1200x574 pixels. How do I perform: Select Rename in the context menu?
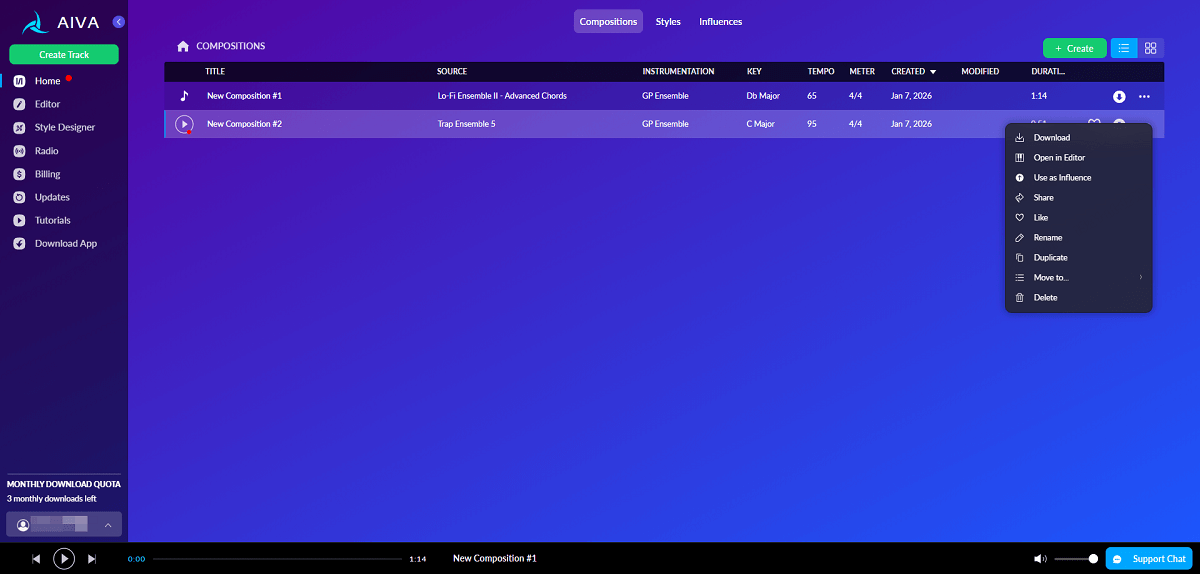(1047, 238)
